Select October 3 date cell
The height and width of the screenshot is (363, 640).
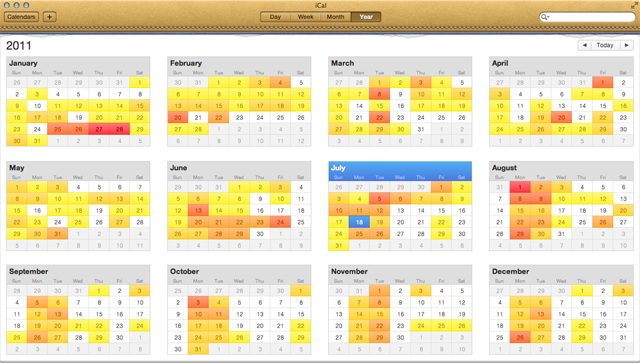pos(198,303)
